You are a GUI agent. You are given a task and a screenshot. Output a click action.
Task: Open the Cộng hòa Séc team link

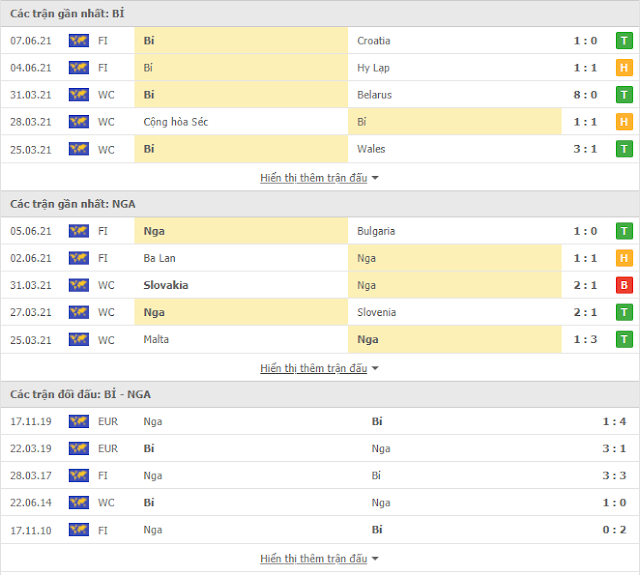tap(176, 122)
